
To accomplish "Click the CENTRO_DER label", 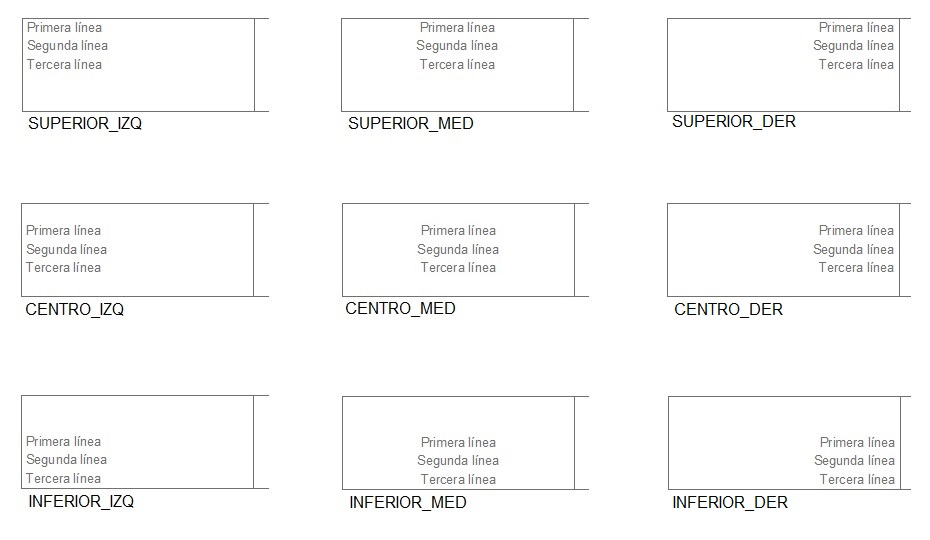I will [728, 309].
